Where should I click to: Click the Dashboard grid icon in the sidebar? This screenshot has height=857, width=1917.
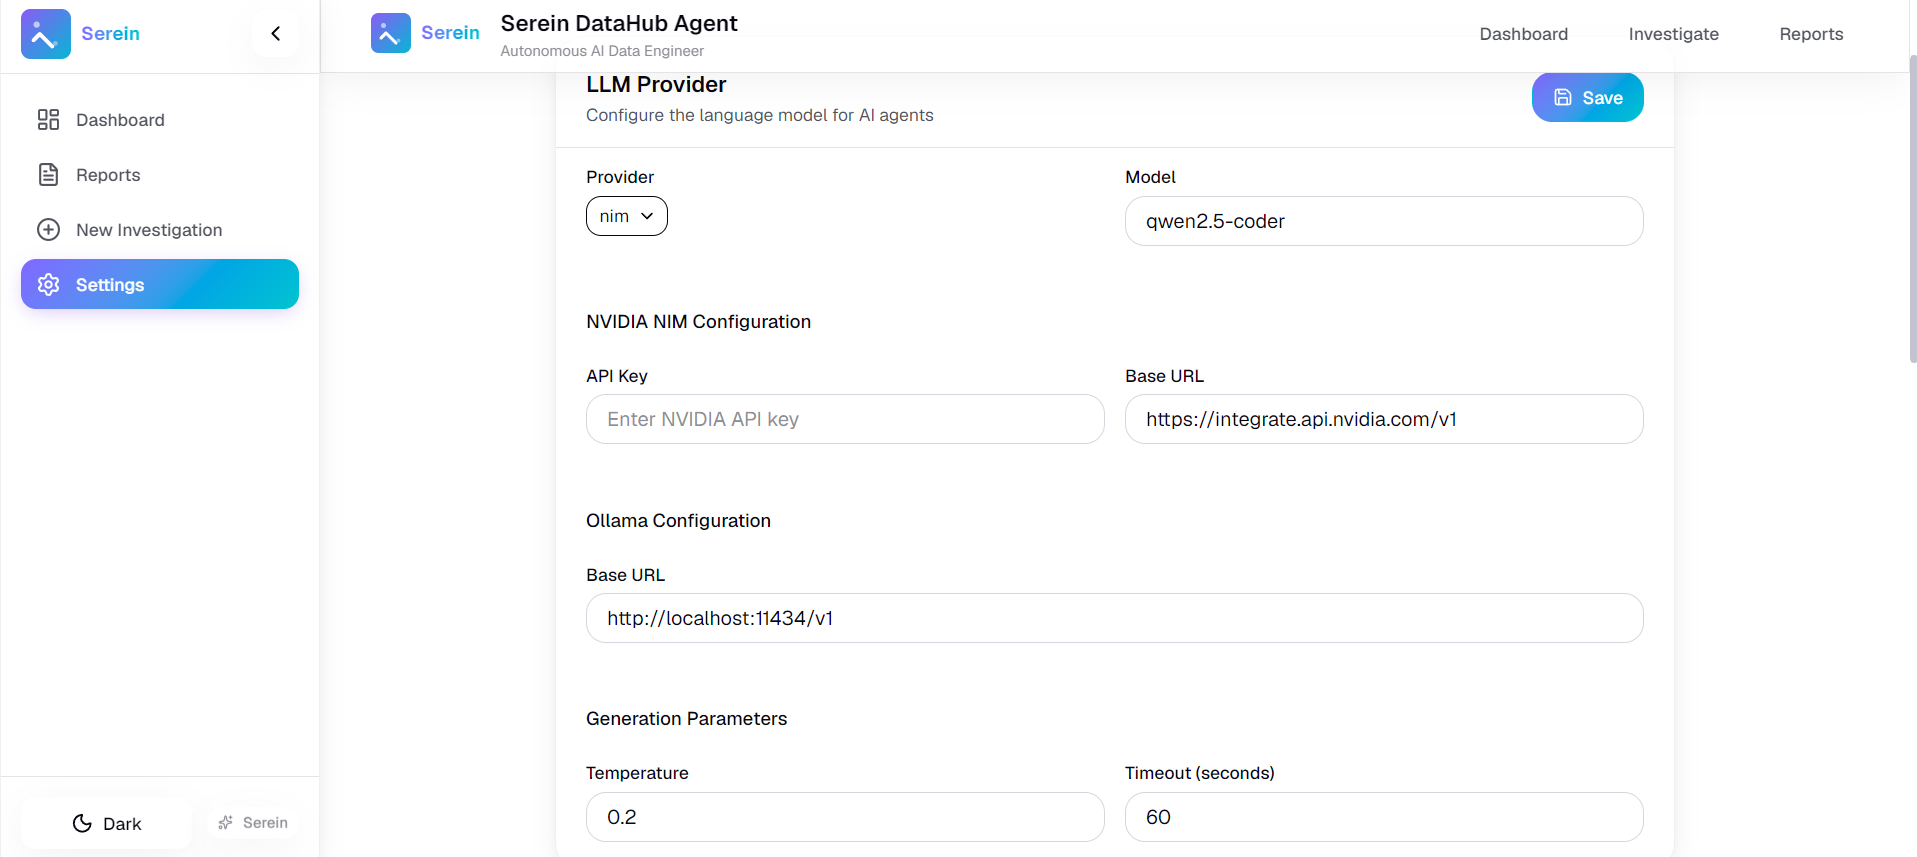pos(48,120)
